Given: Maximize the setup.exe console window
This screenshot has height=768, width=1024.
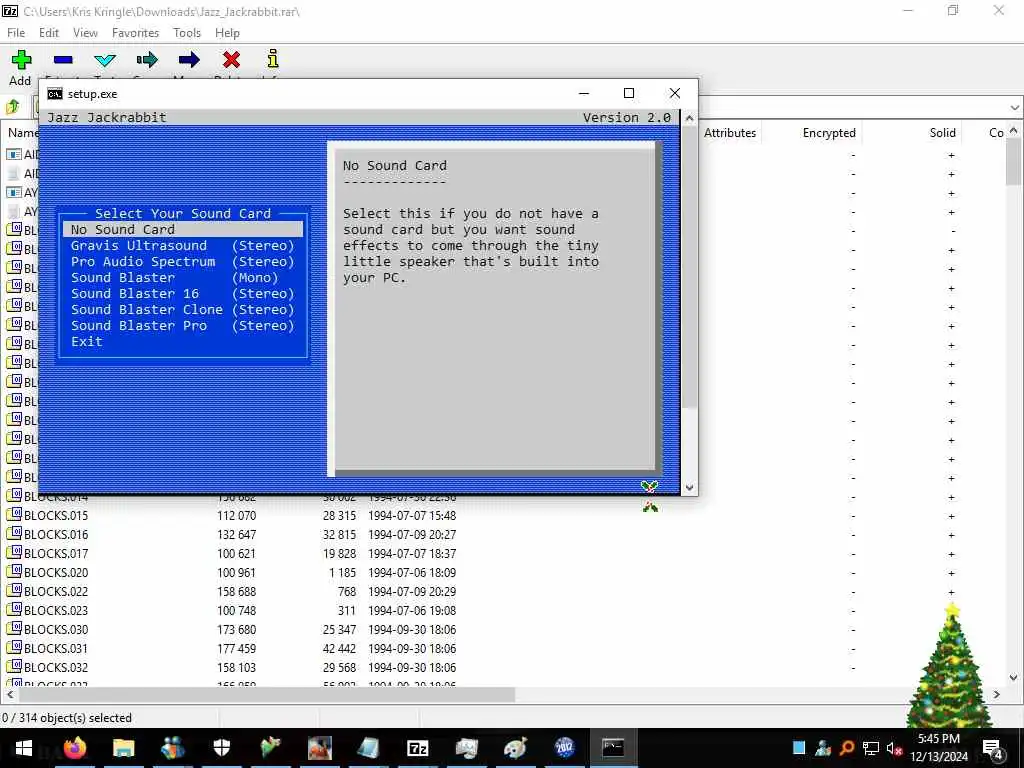Looking at the screenshot, I should coord(629,93).
